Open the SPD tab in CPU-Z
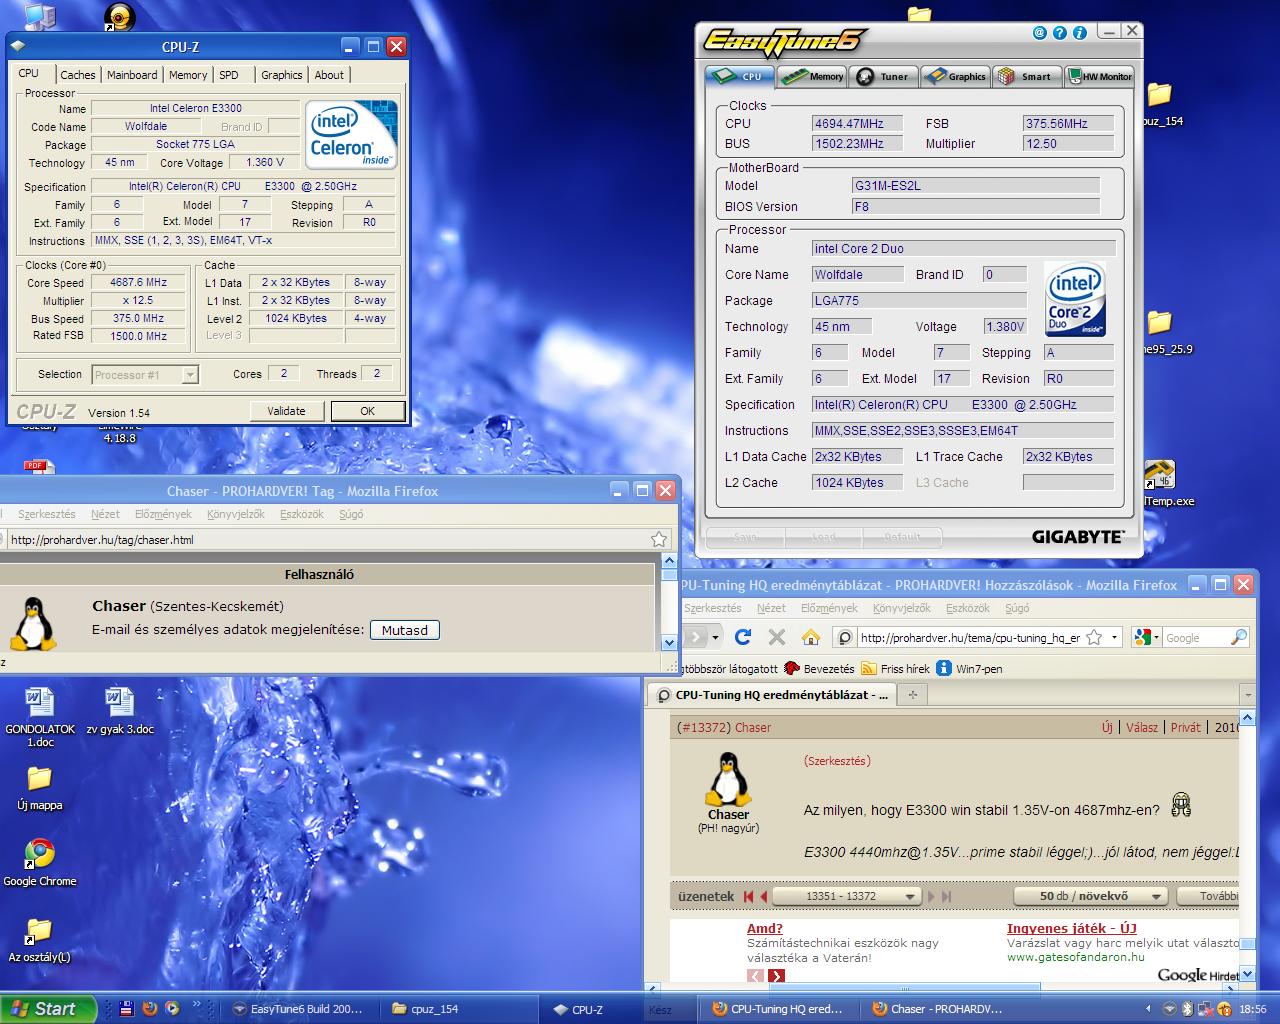 coord(229,75)
